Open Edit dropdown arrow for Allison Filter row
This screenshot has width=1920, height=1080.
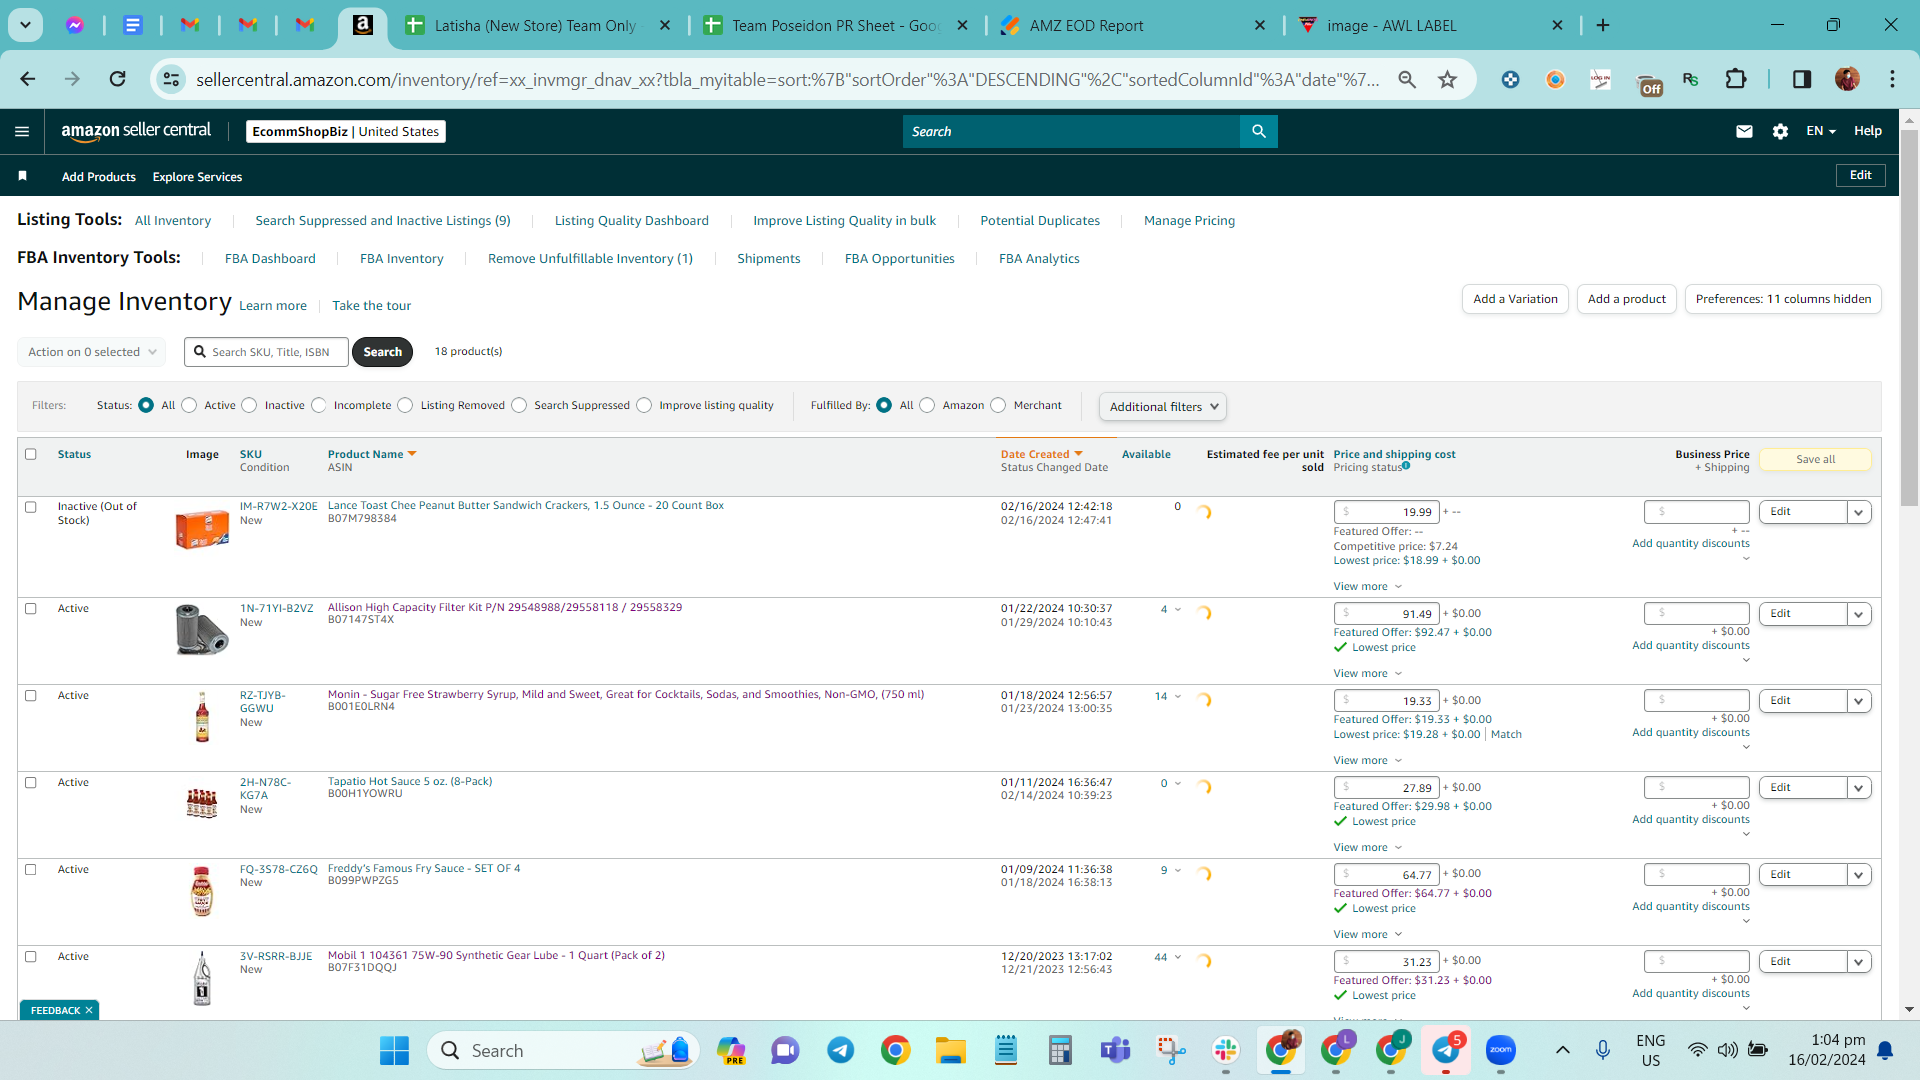coord(1858,614)
